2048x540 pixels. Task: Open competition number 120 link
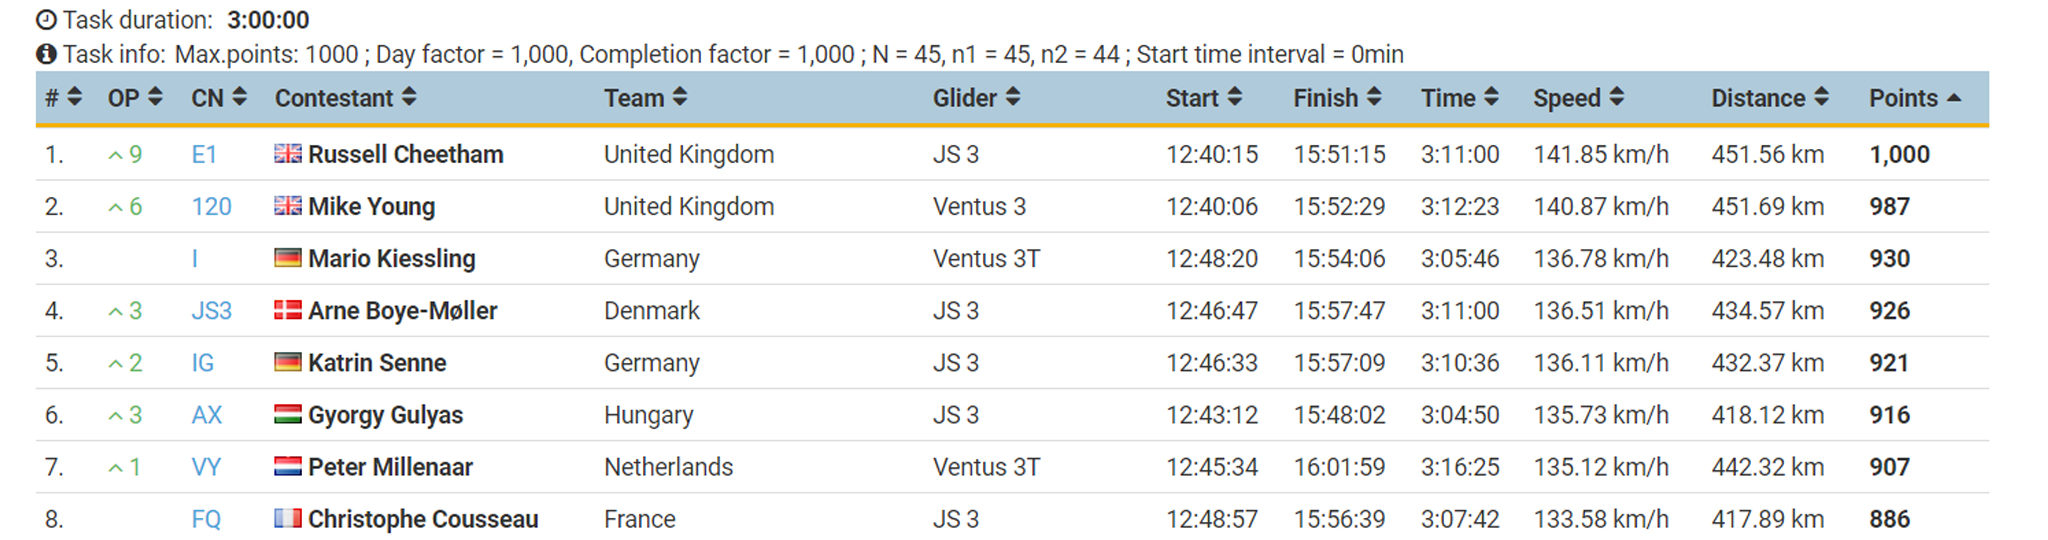(x=211, y=207)
